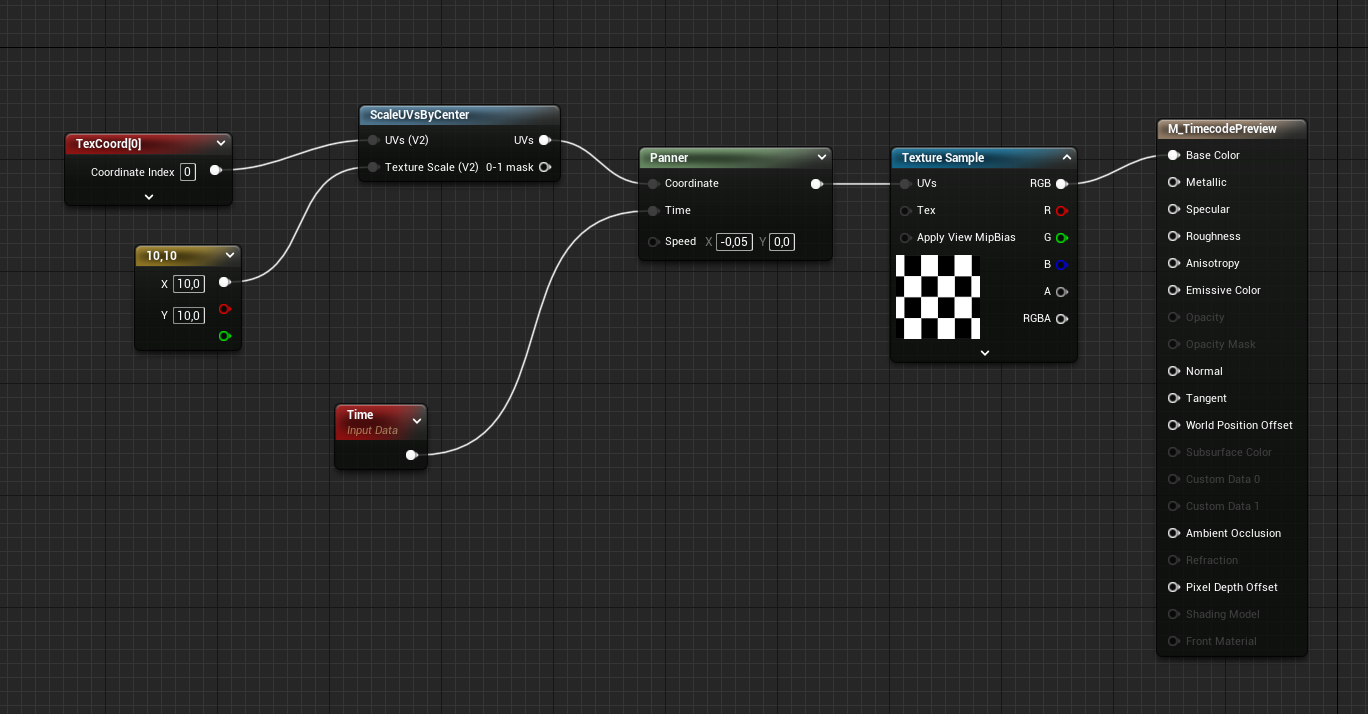Click the RGBA output pin on Texture Sample

click(1062, 318)
